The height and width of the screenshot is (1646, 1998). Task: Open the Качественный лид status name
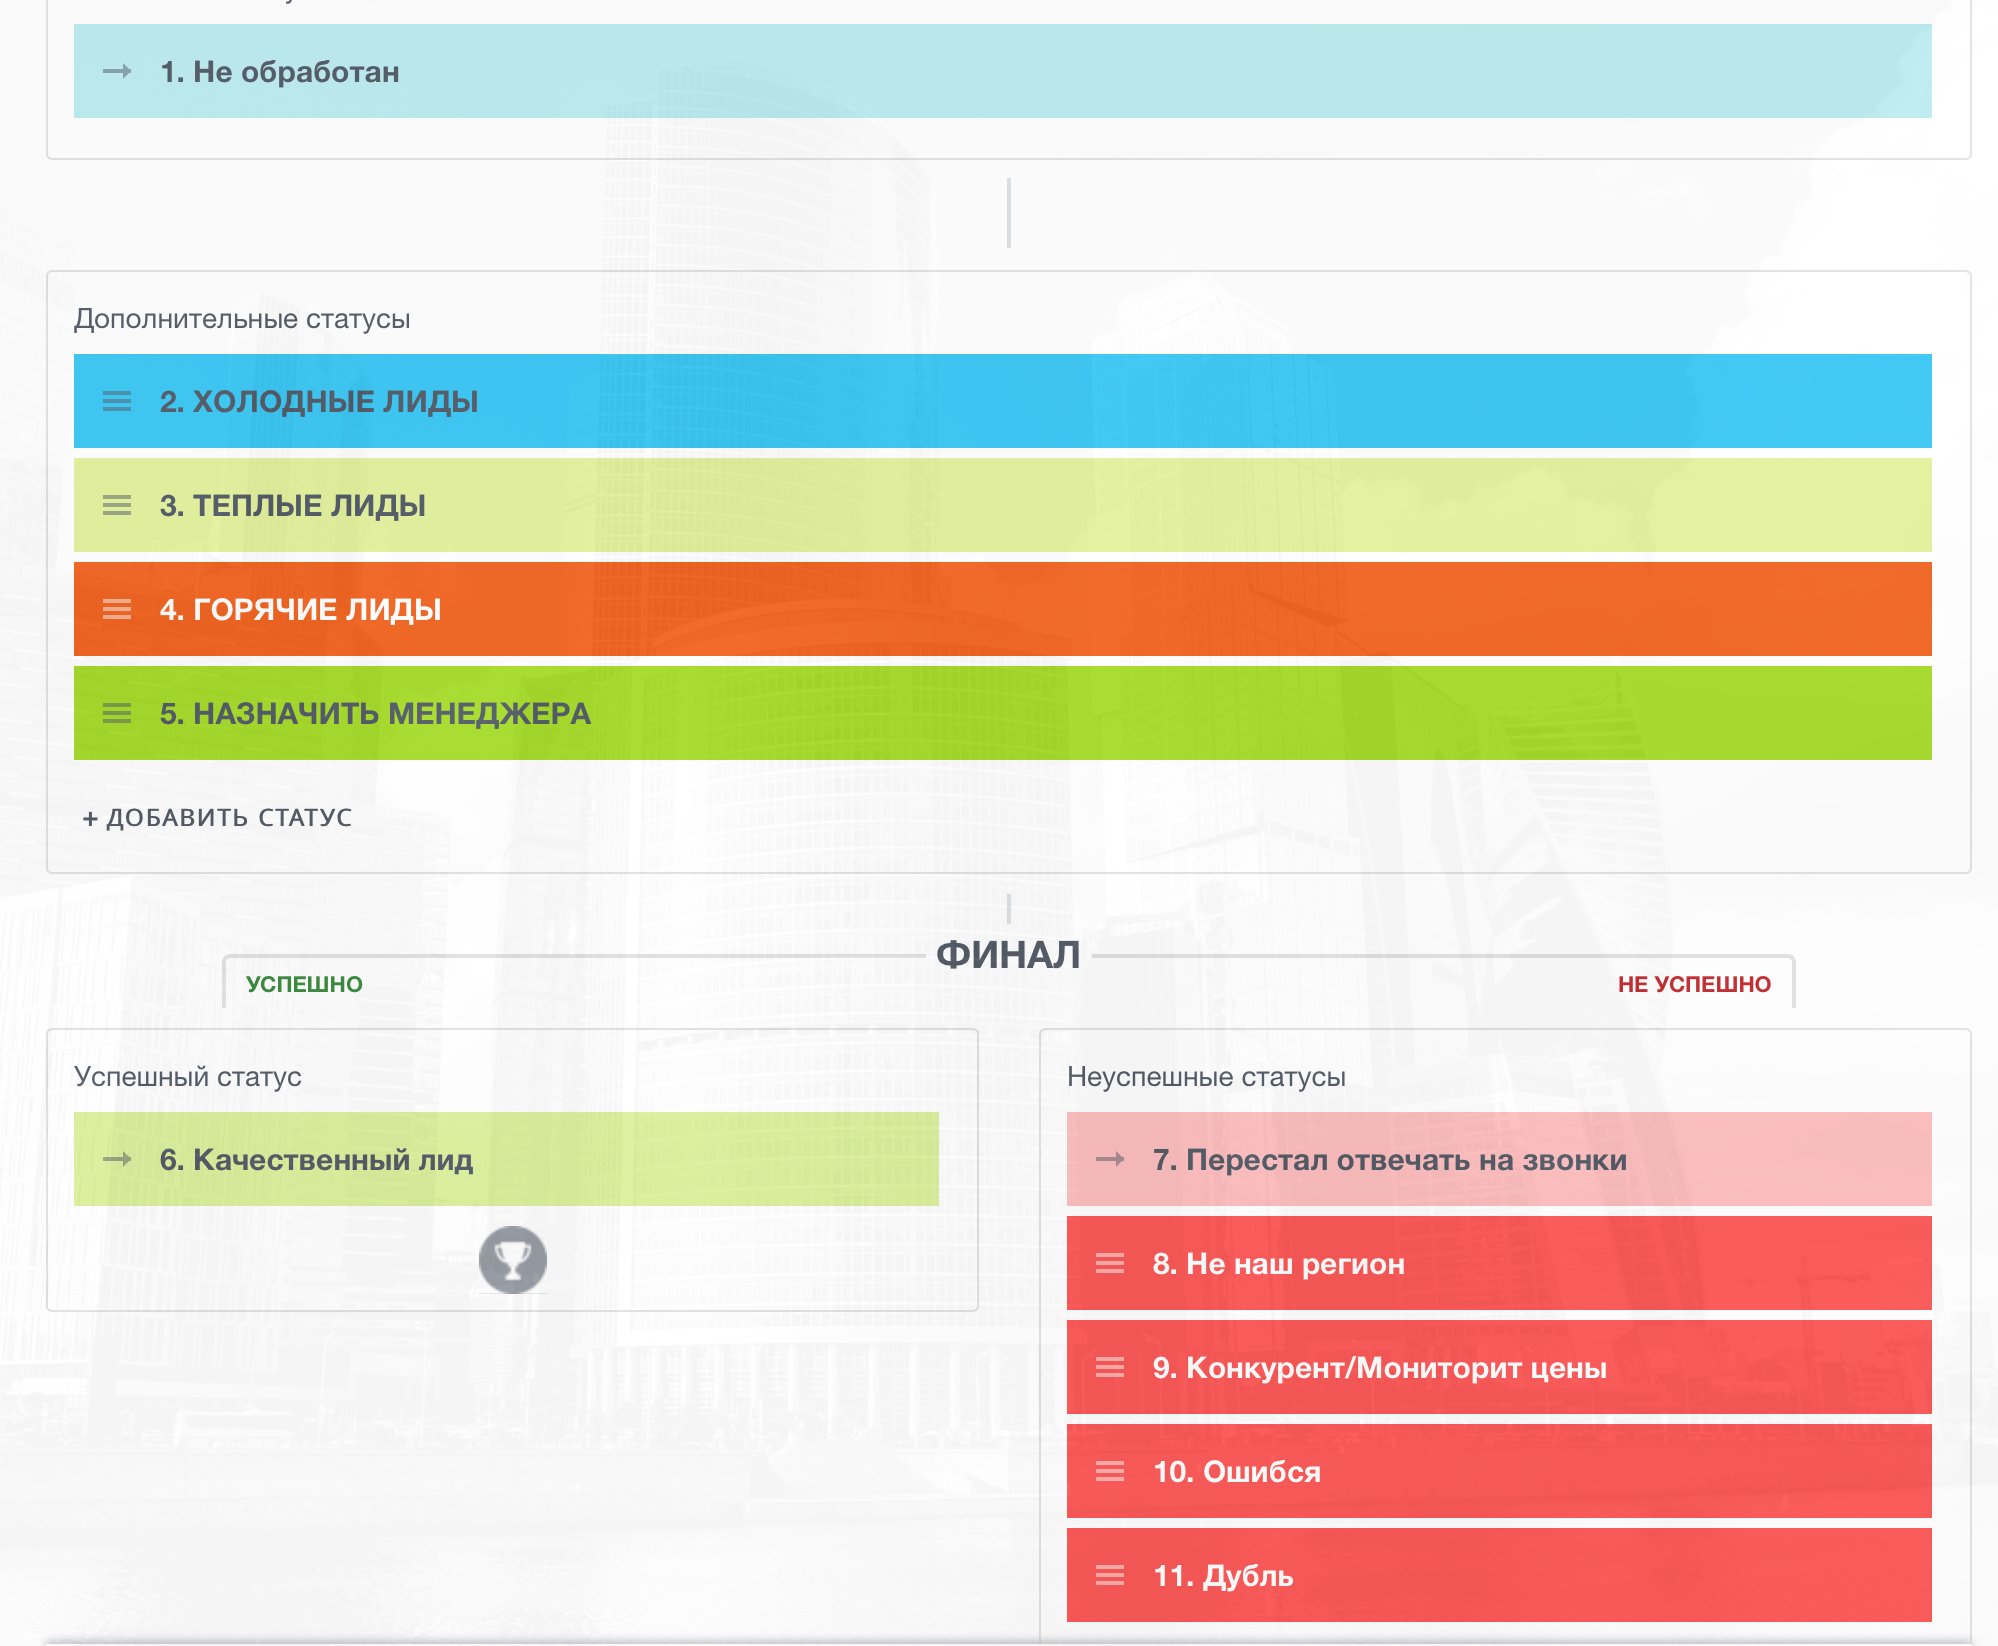click(x=316, y=1160)
